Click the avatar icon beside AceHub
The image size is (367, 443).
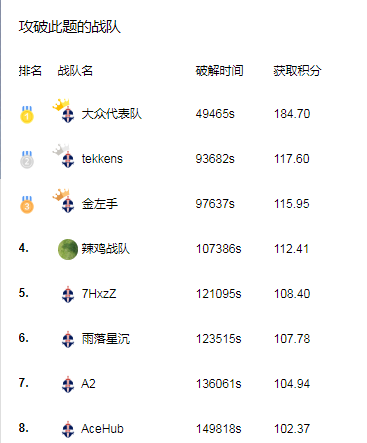[x=68, y=429]
